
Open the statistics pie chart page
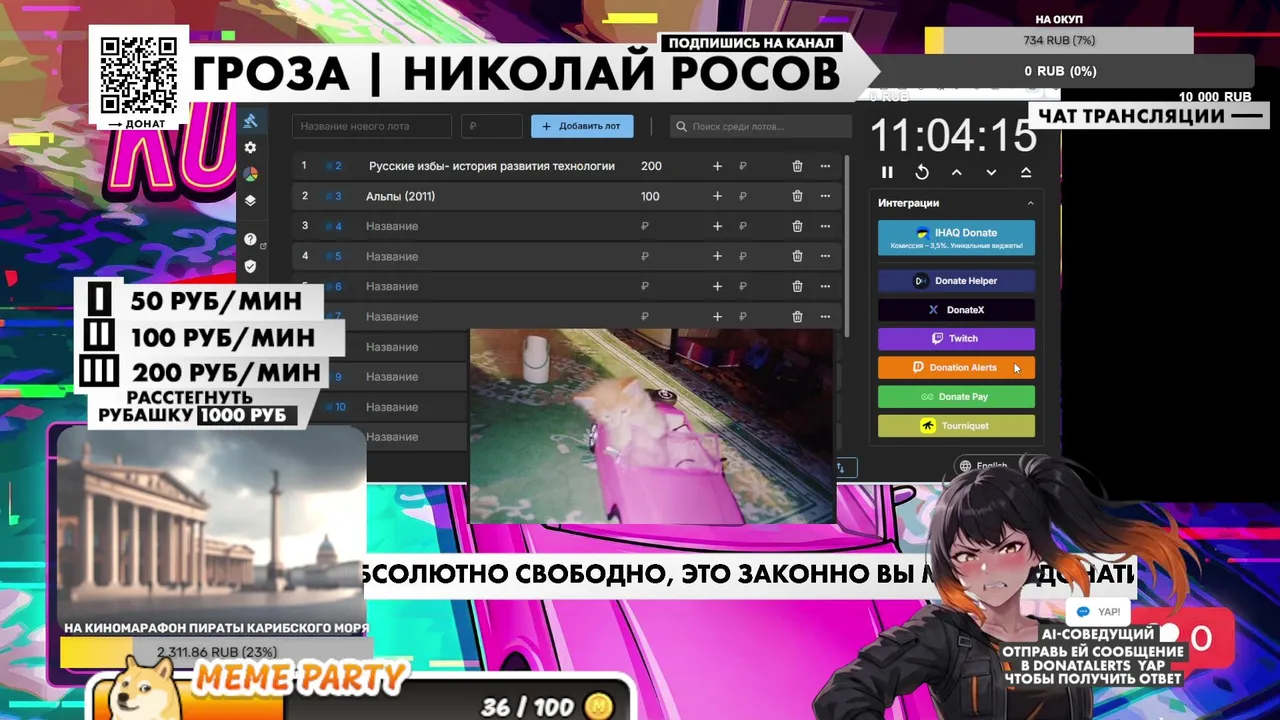250,174
